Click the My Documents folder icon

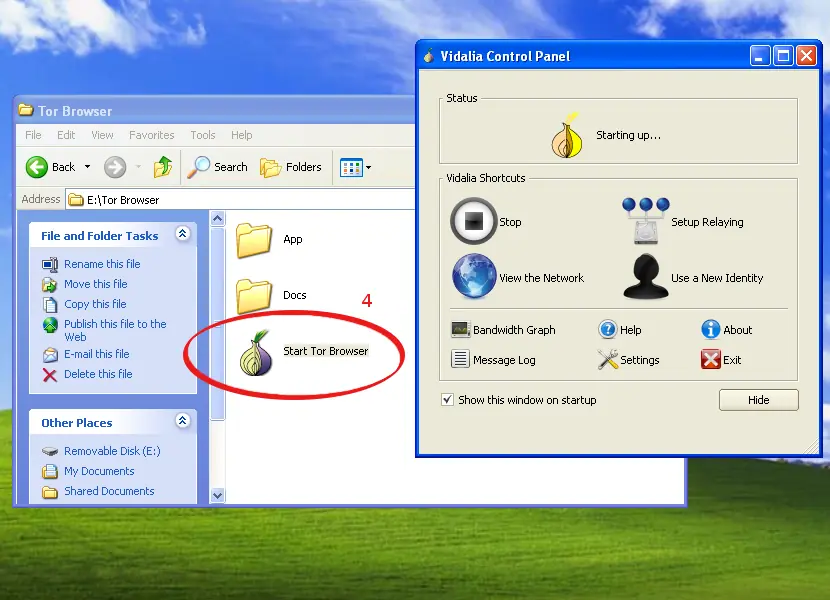tap(50, 471)
